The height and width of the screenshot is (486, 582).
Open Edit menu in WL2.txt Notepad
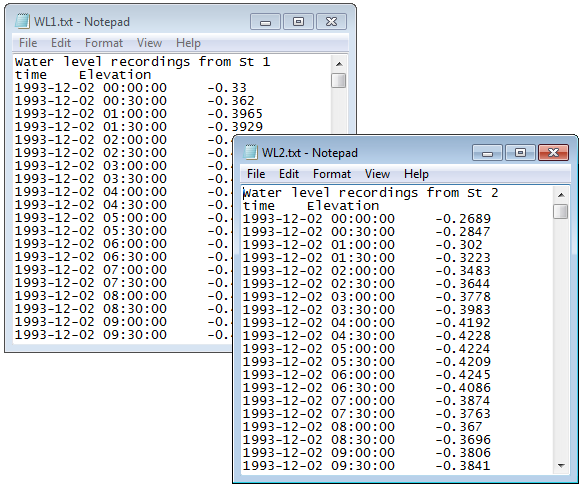(x=289, y=174)
